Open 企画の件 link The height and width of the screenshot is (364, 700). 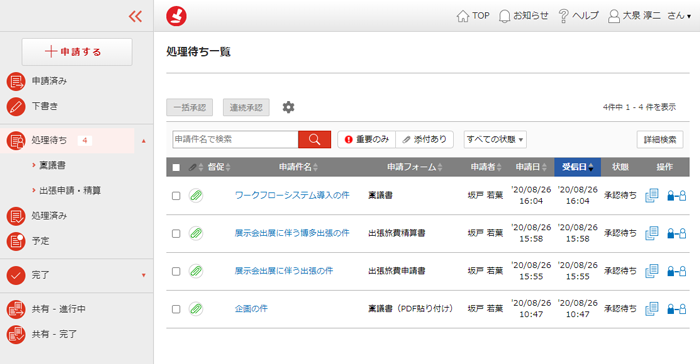tap(251, 309)
